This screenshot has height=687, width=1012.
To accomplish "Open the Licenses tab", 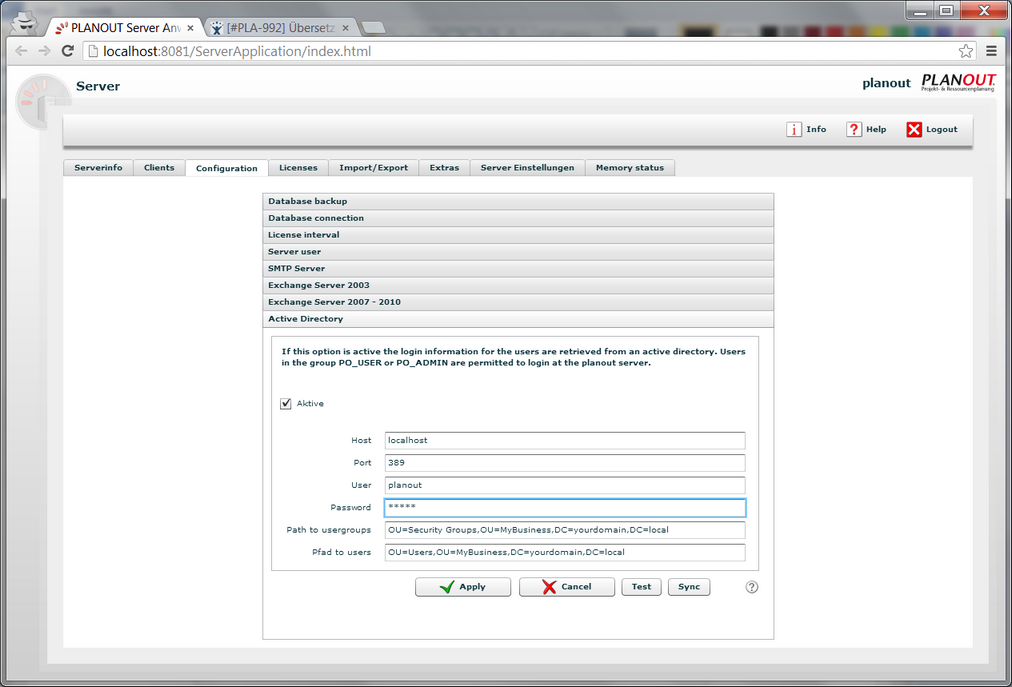I will coord(298,168).
